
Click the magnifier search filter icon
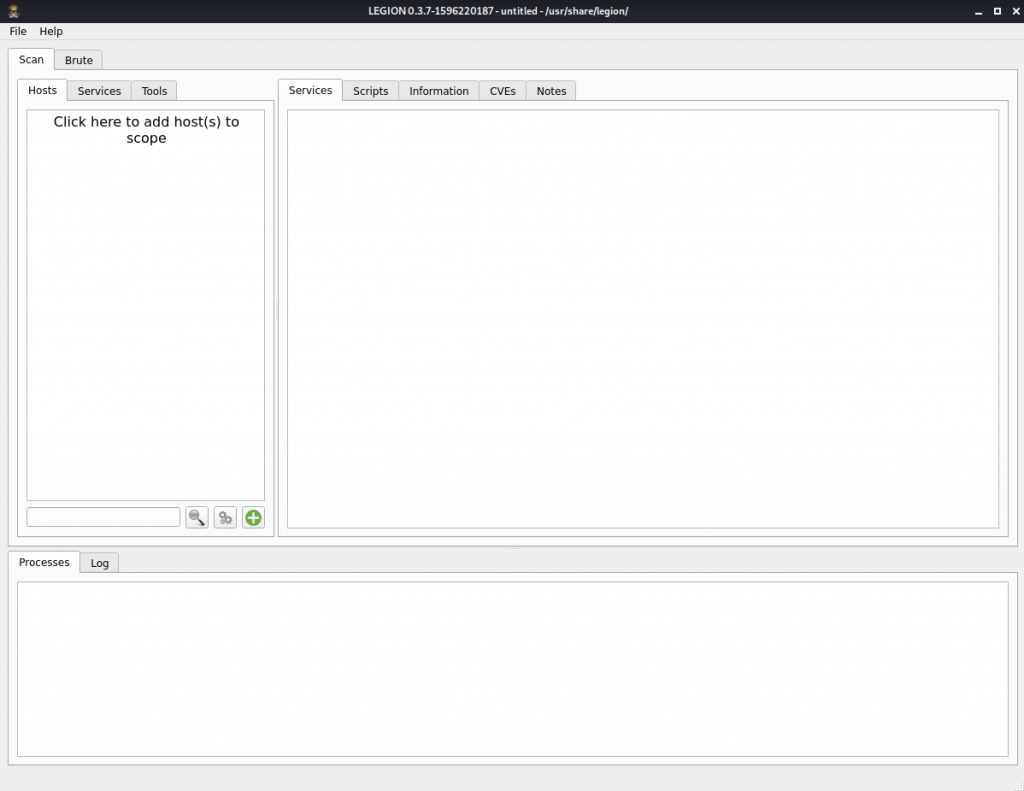[197, 517]
